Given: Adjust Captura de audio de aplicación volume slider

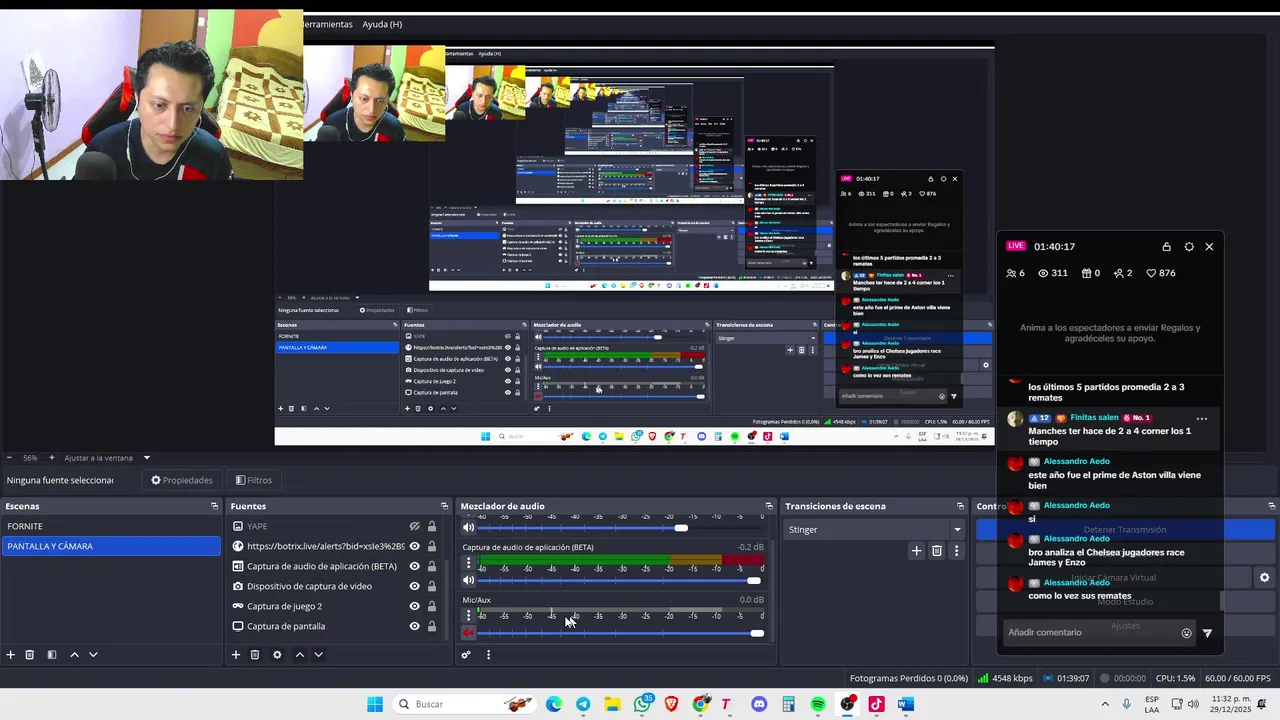Looking at the screenshot, I should 754,580.
